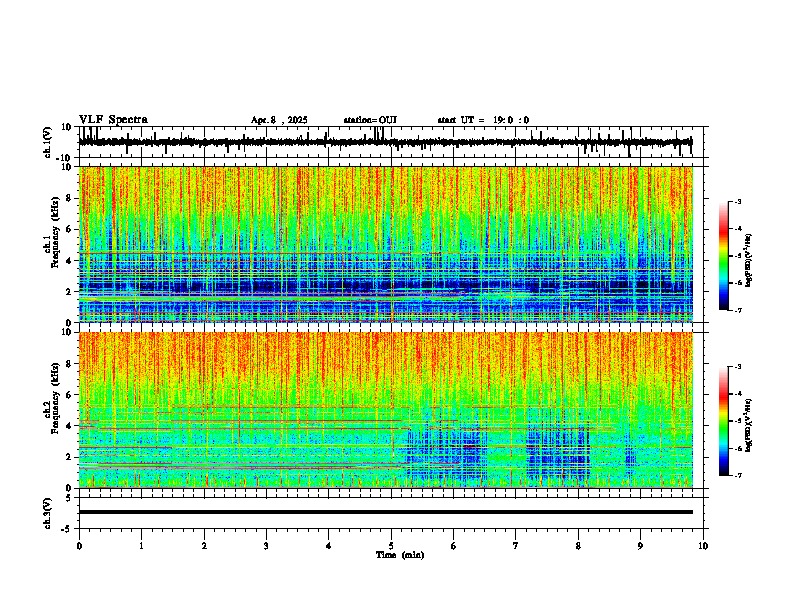Click the date text "Apr. 8 , 2025"
The height and width of the screenshot is (612, 792).
click(x=279, y=120)
